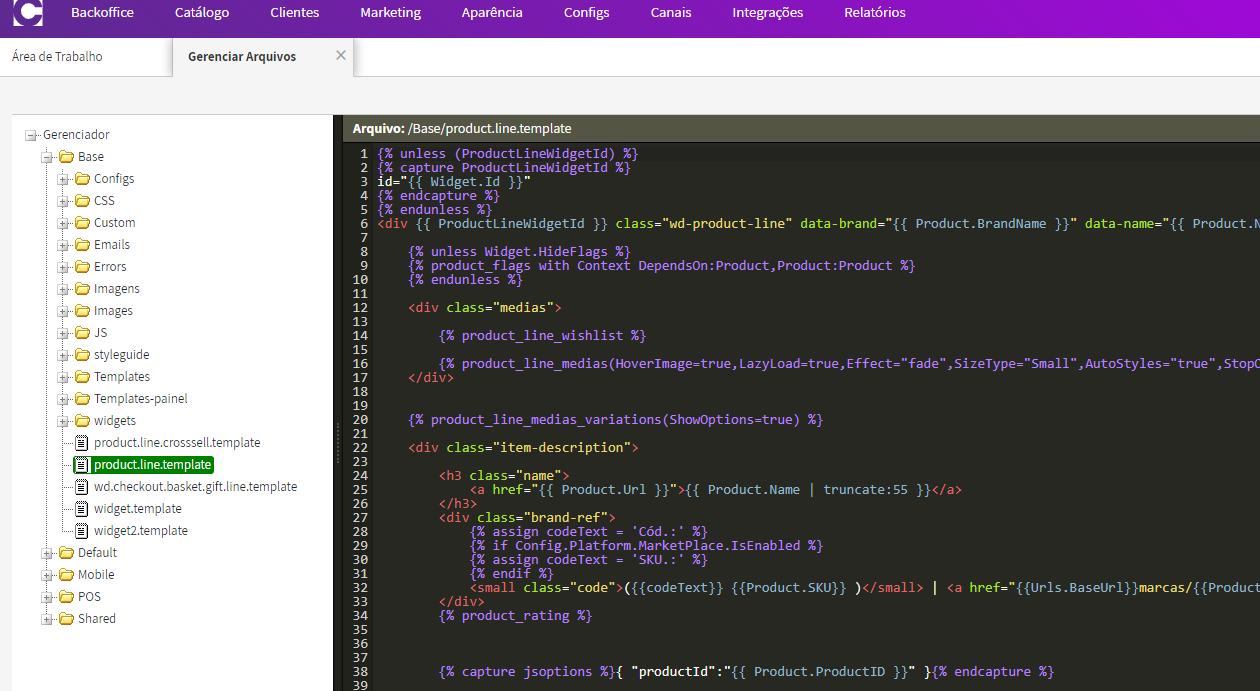The height and width of the screenshot is (691, 1260).
Task: Click the company logo icon
Action: [28, 13]
